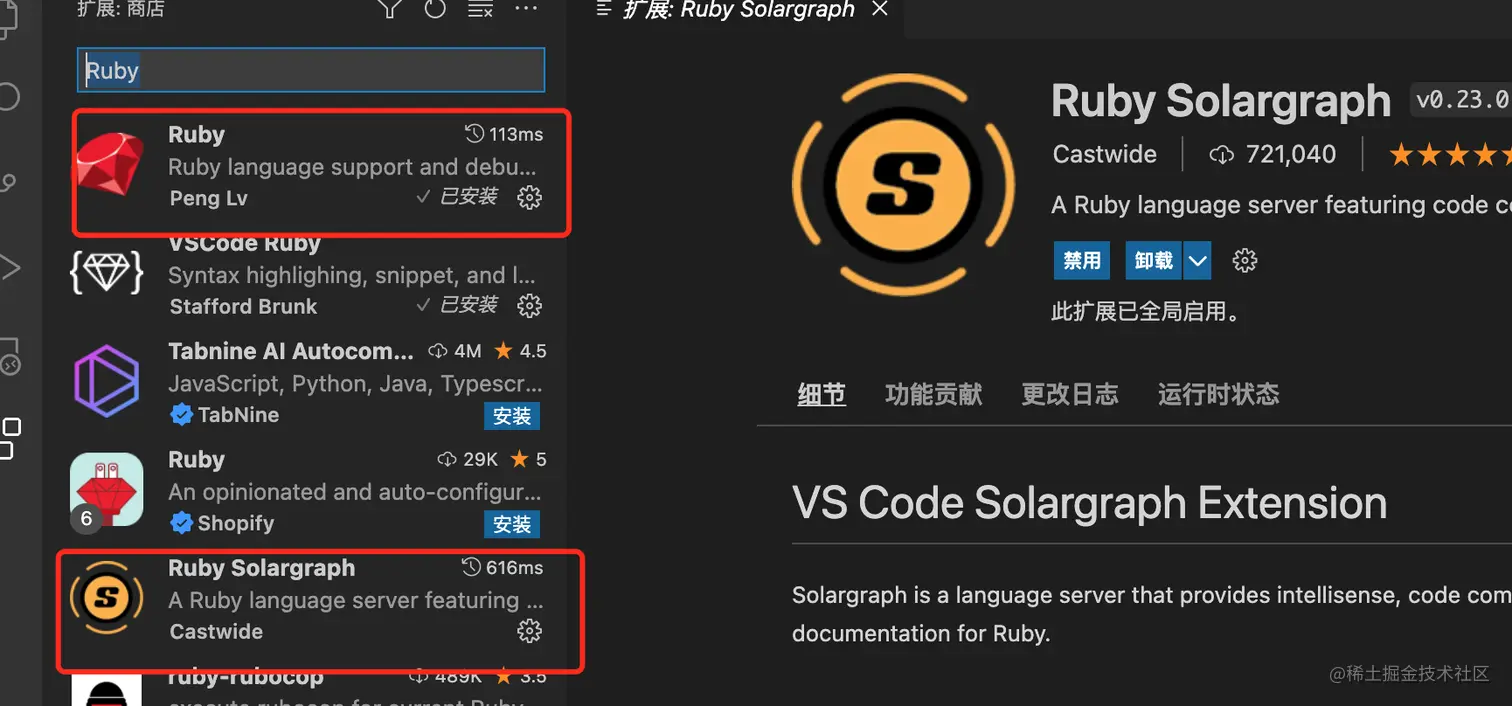Open the Run and Debug activity bar icon
The image size is (1512, 706).
[9, 267]
